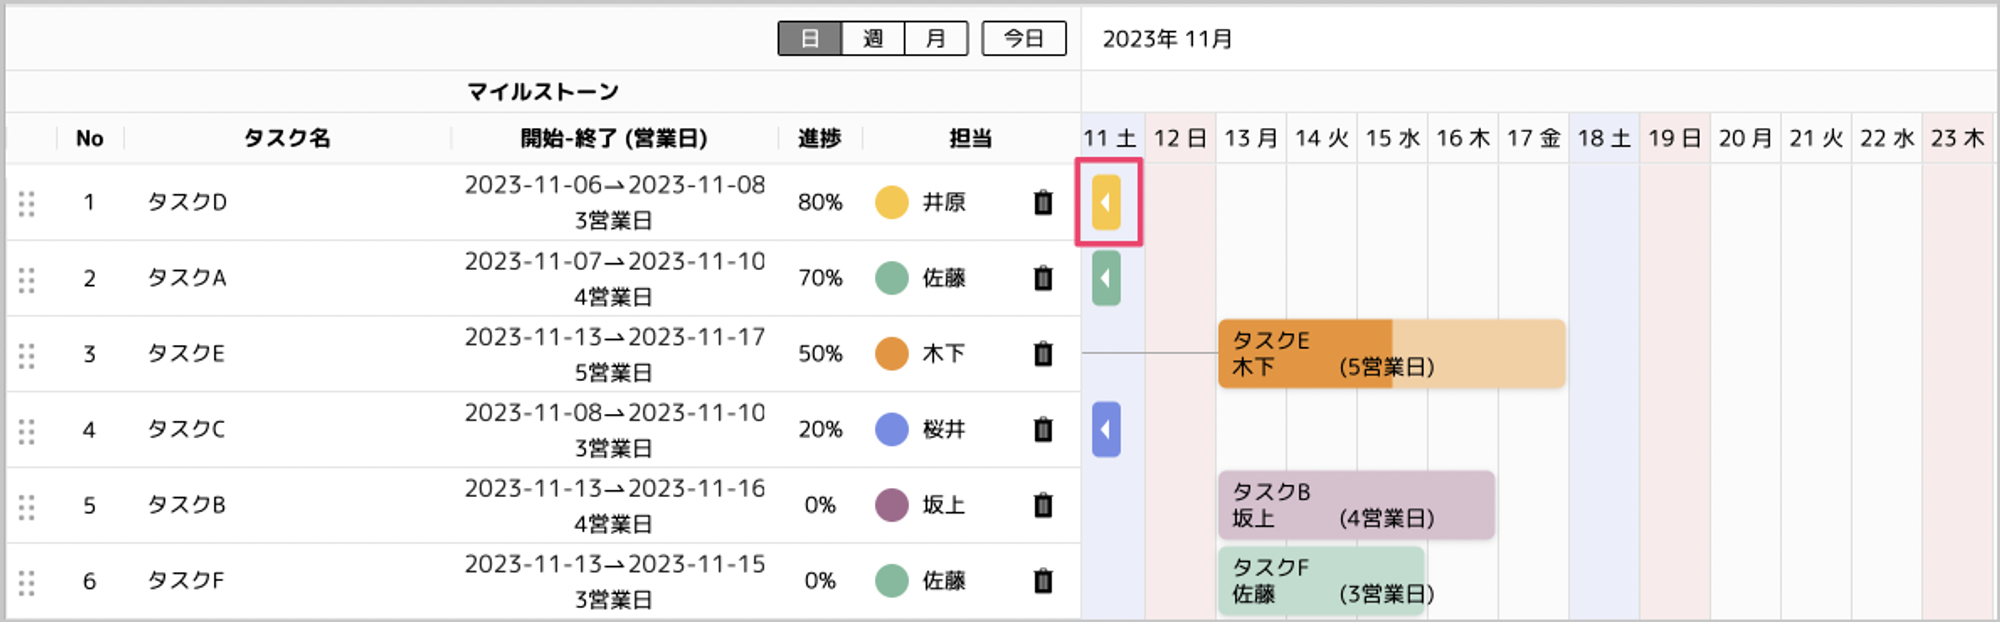The image size is (2000, 622).
Task: Delete タスクB via trash icon
Action: click(1043, 505)
